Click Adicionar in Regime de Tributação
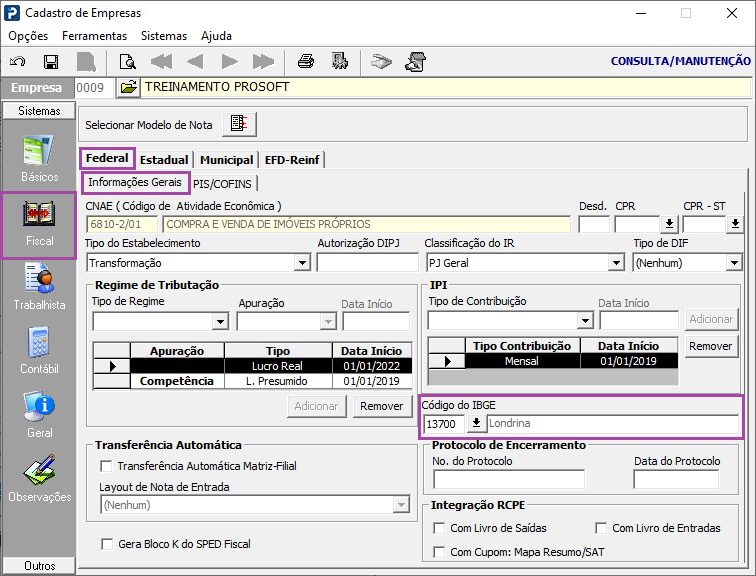756x576 pixels. tap(316, 406)
